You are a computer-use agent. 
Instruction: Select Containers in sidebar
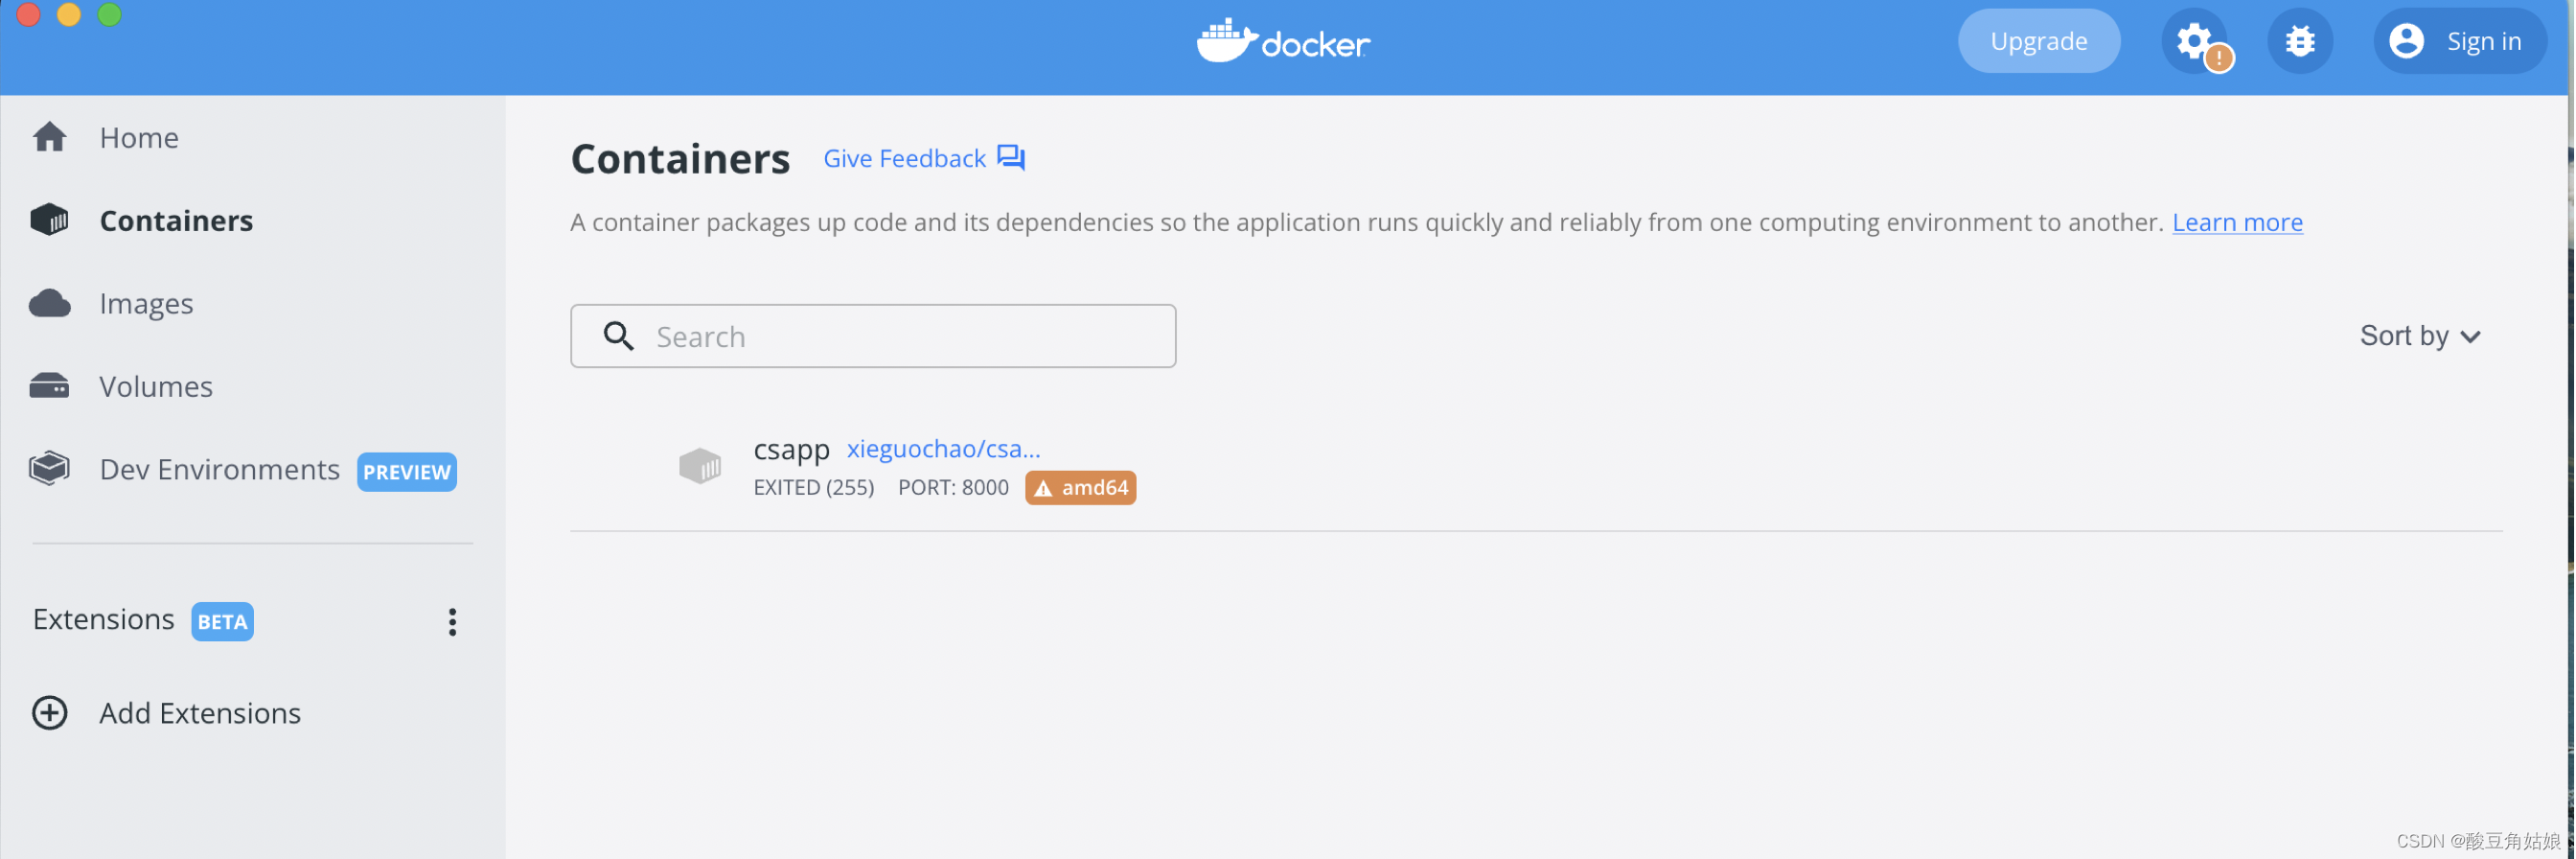pos(176,220)
